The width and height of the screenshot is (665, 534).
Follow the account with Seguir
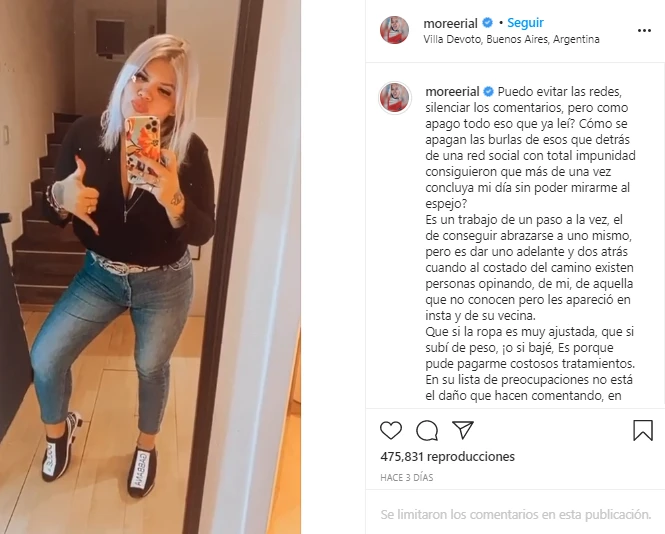point(525,22)
